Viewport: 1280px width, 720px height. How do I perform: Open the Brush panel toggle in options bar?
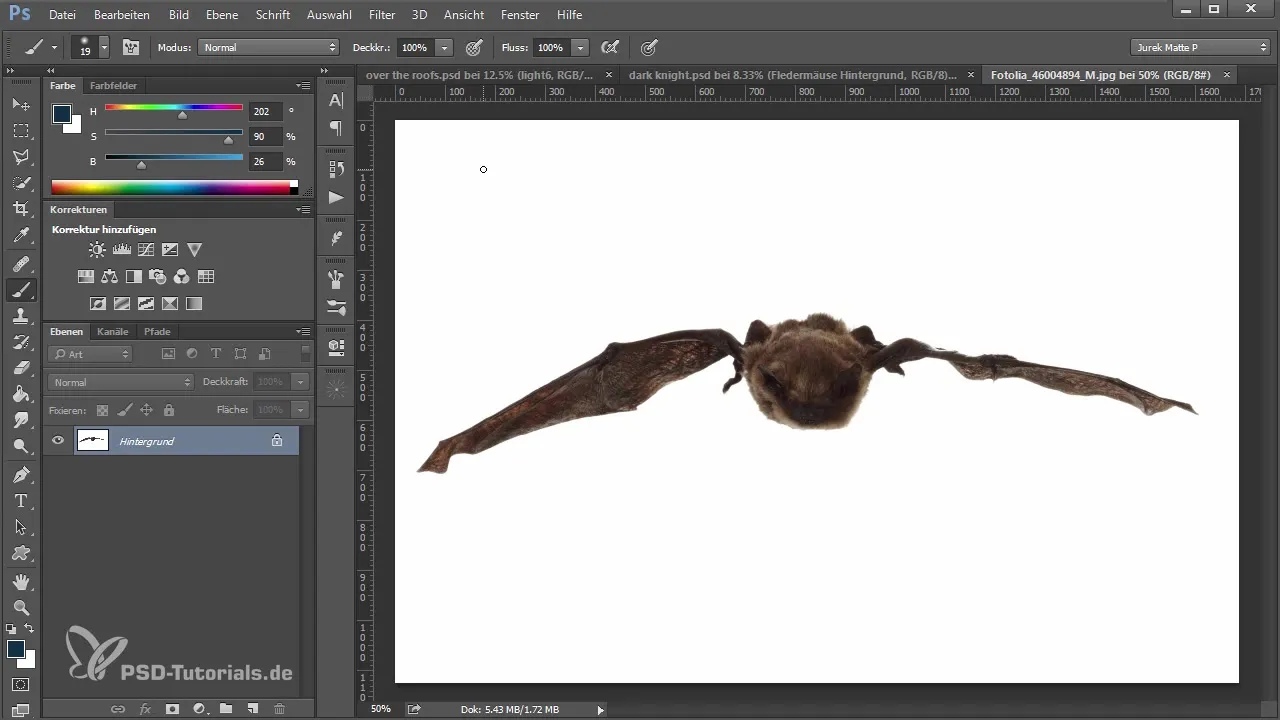tap(130, 47)
